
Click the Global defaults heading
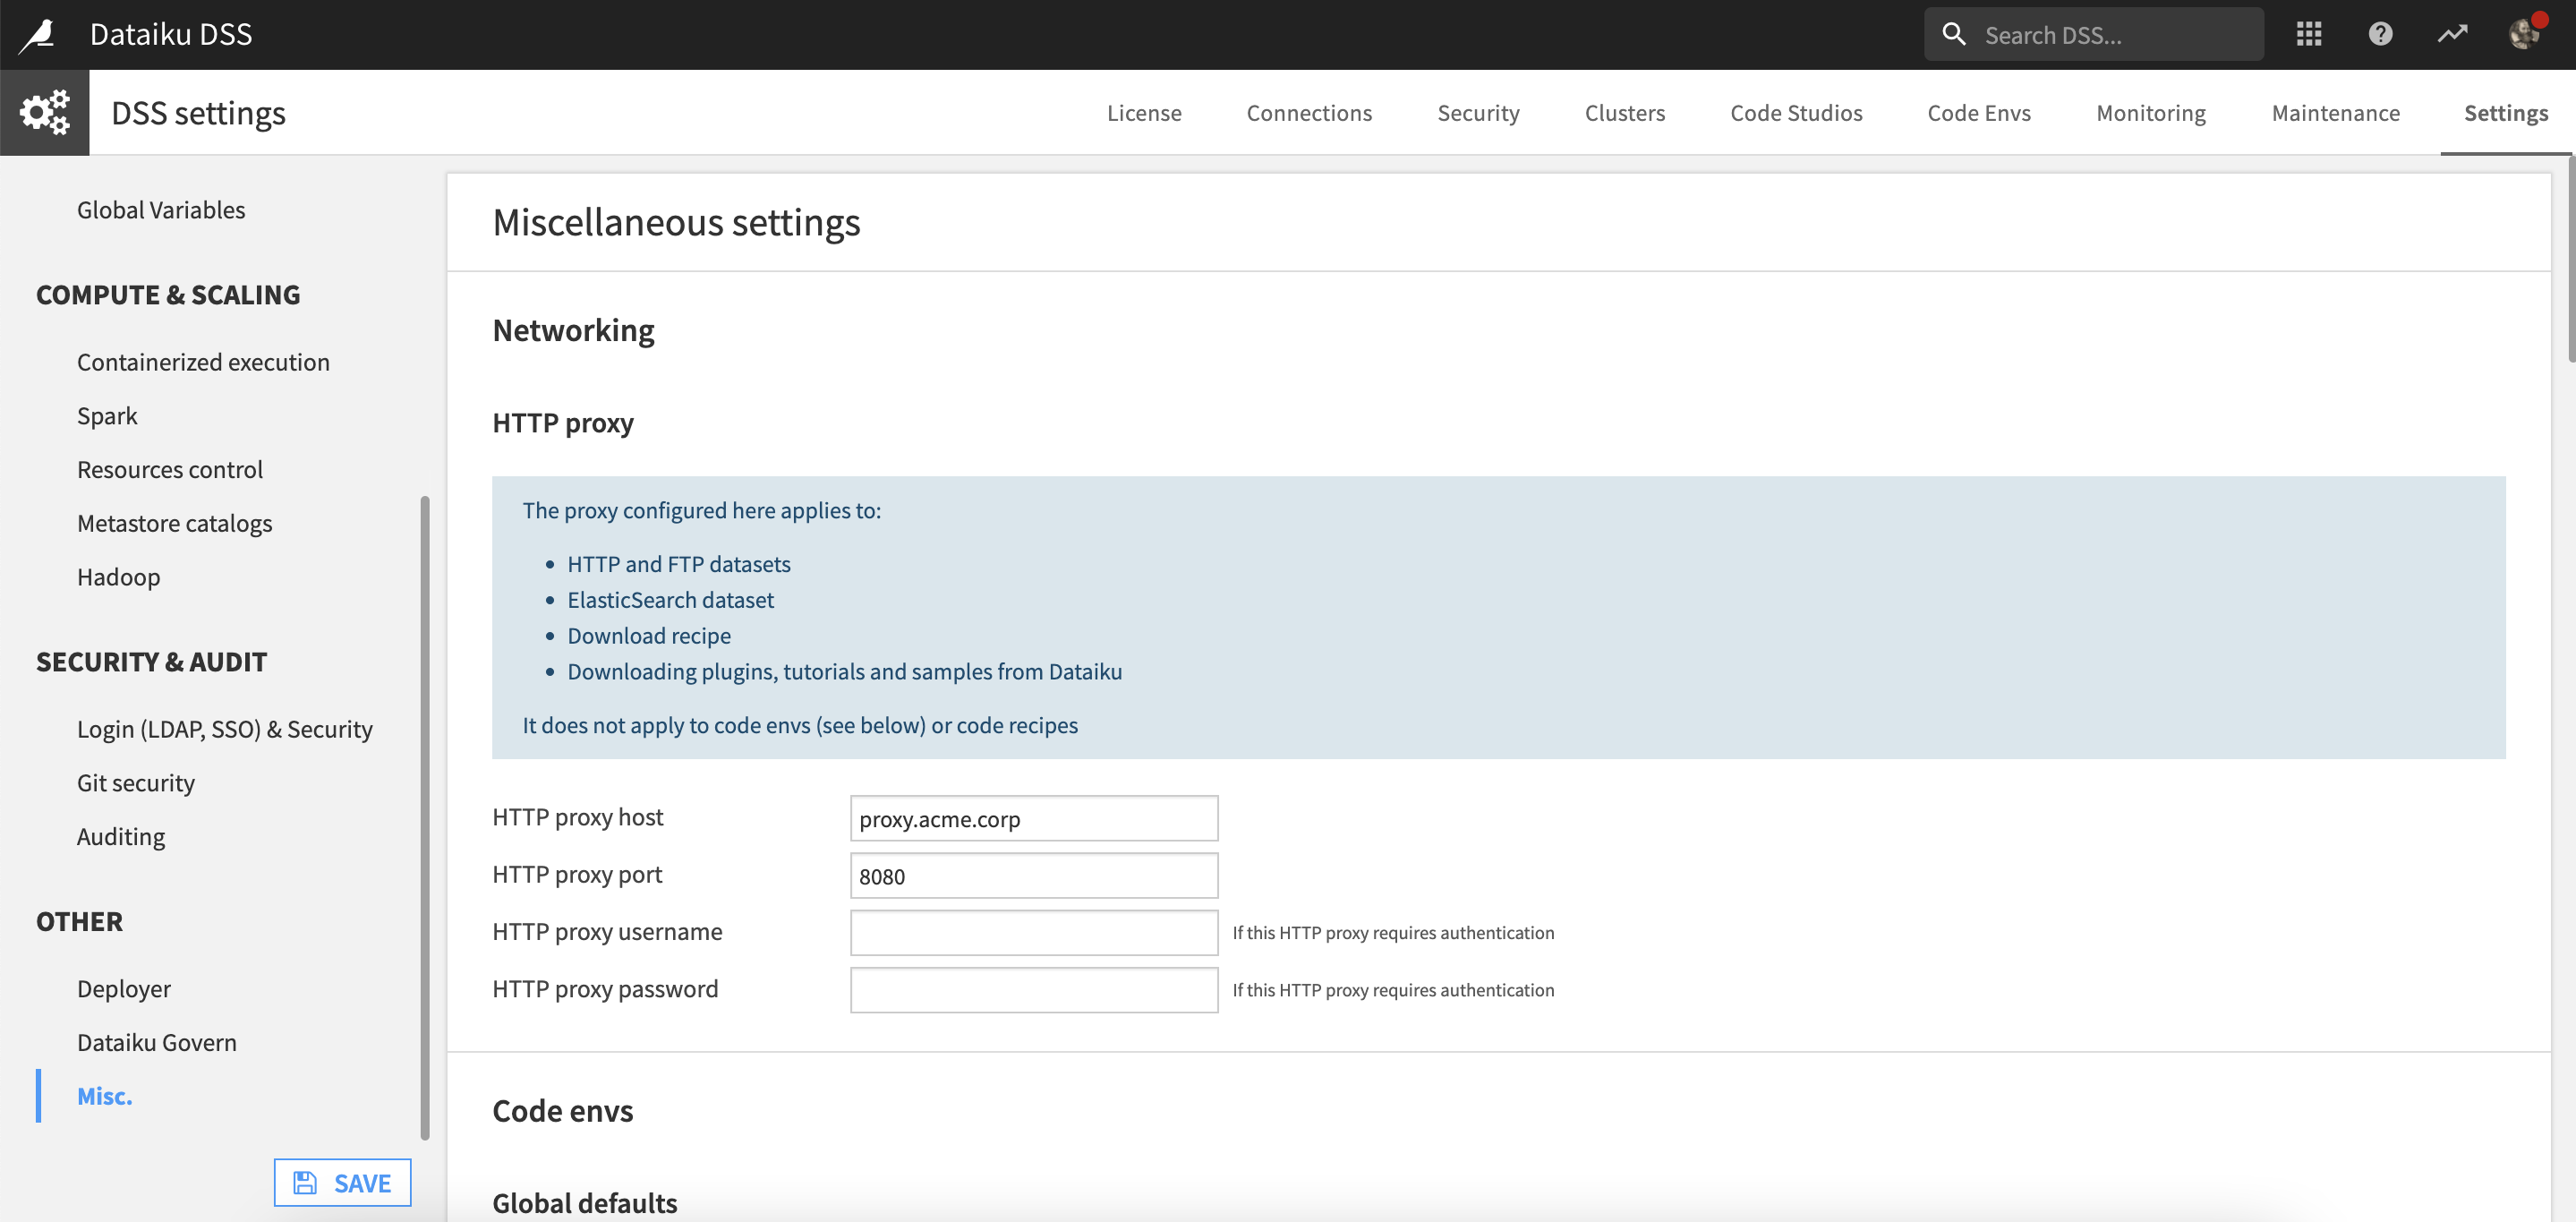pos(584,1203)
